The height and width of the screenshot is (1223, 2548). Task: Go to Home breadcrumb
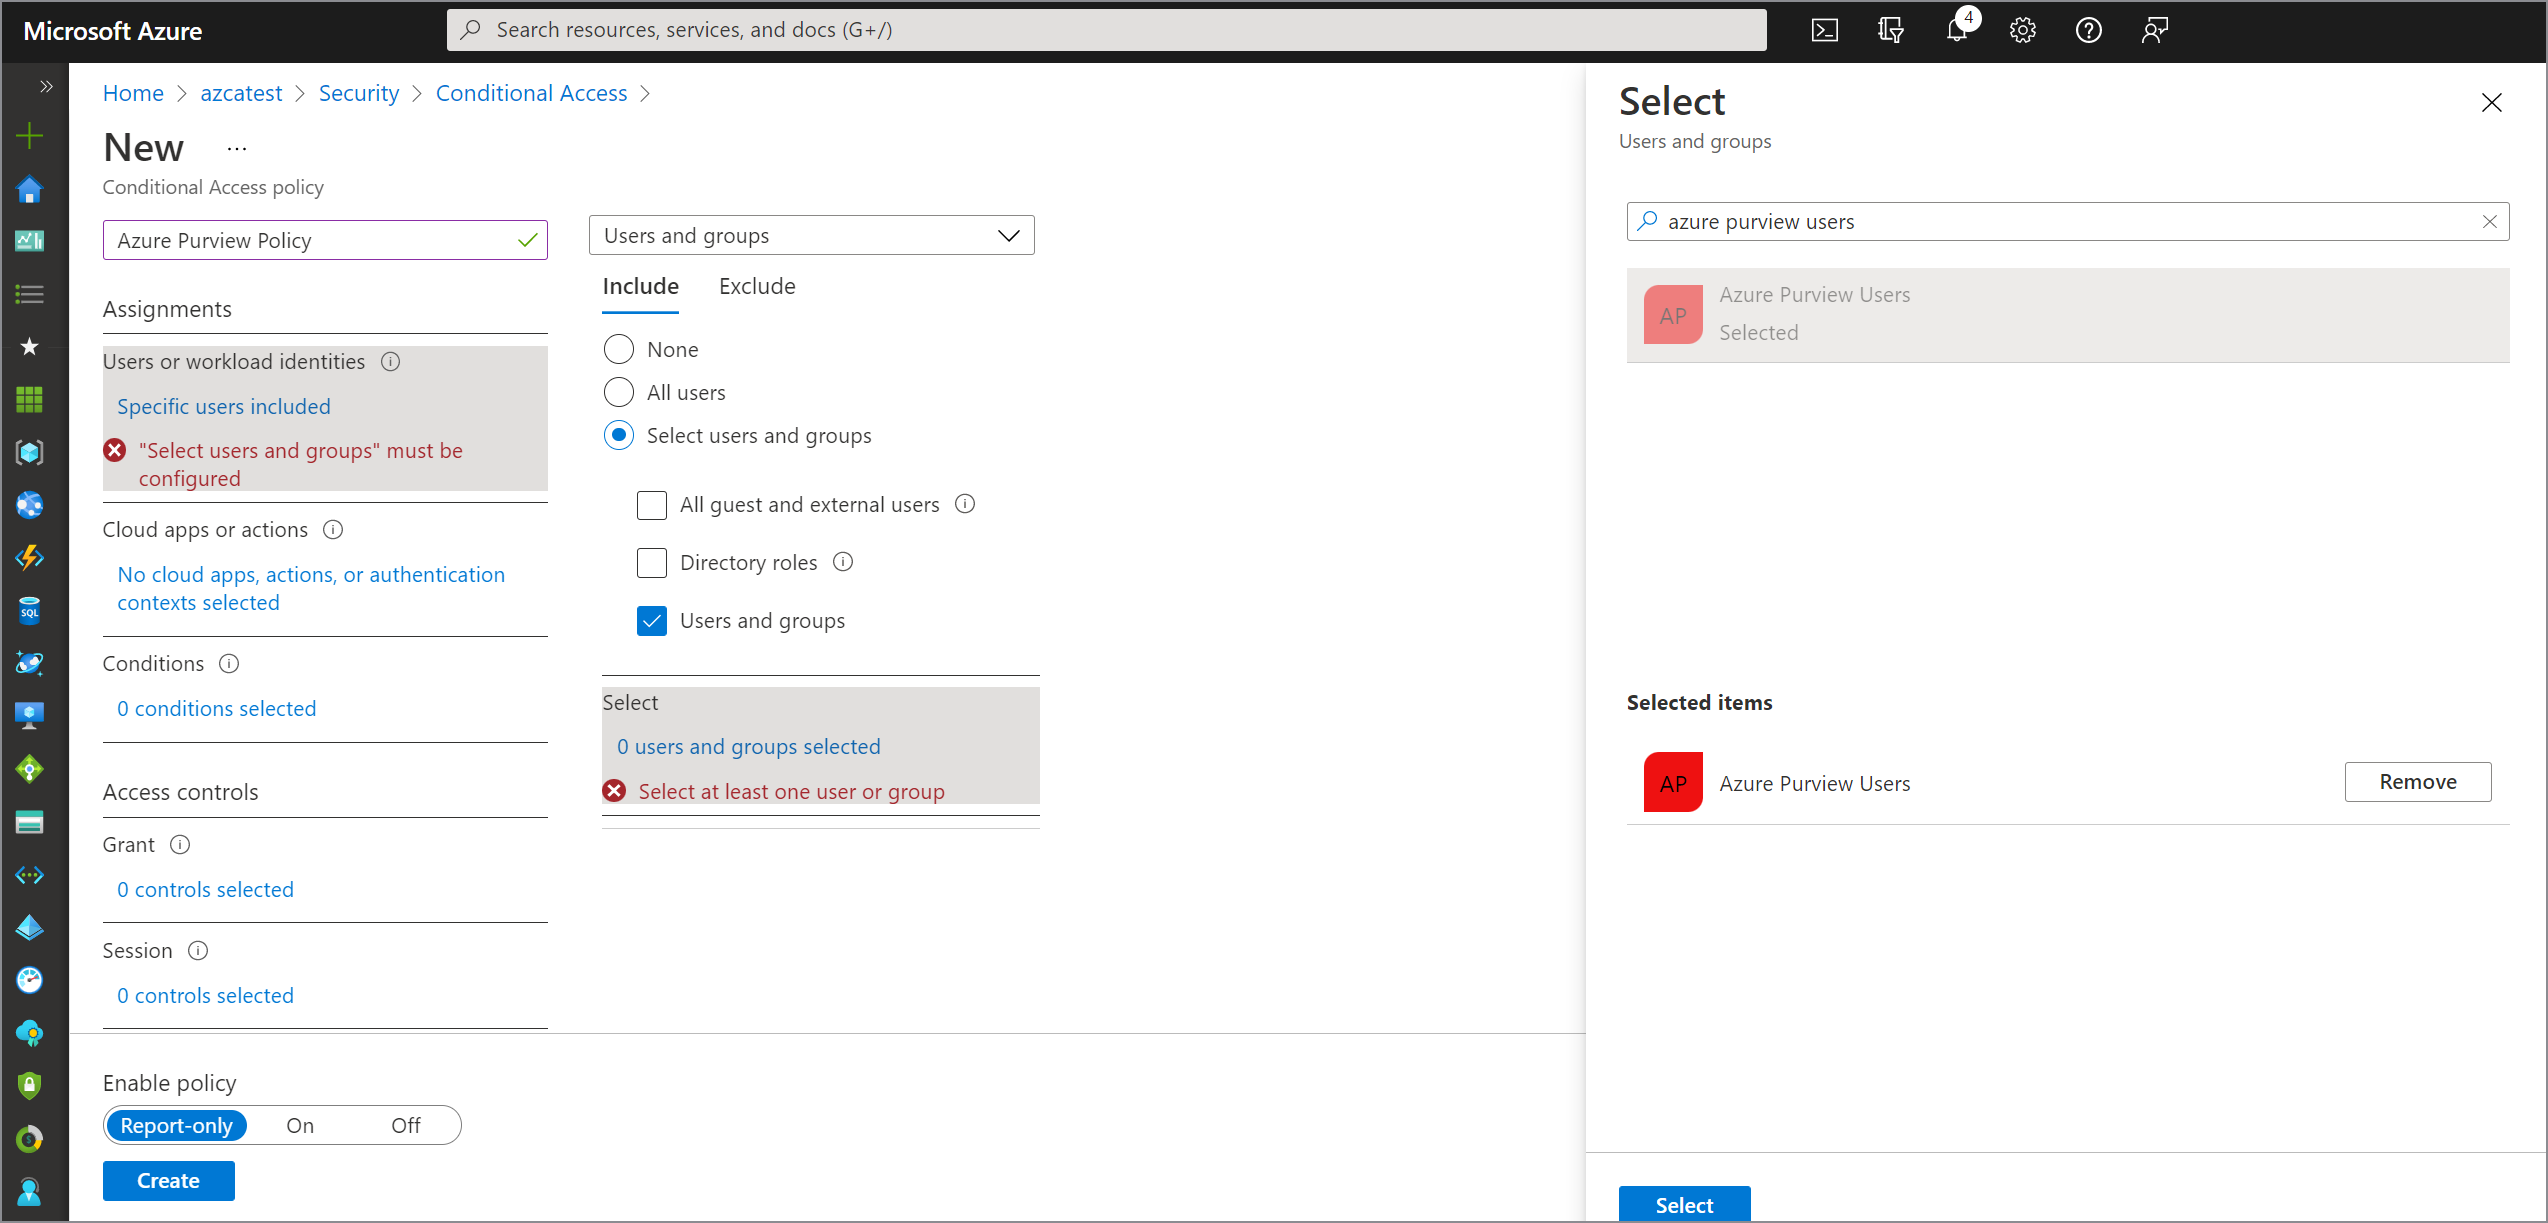coord(133,93)
